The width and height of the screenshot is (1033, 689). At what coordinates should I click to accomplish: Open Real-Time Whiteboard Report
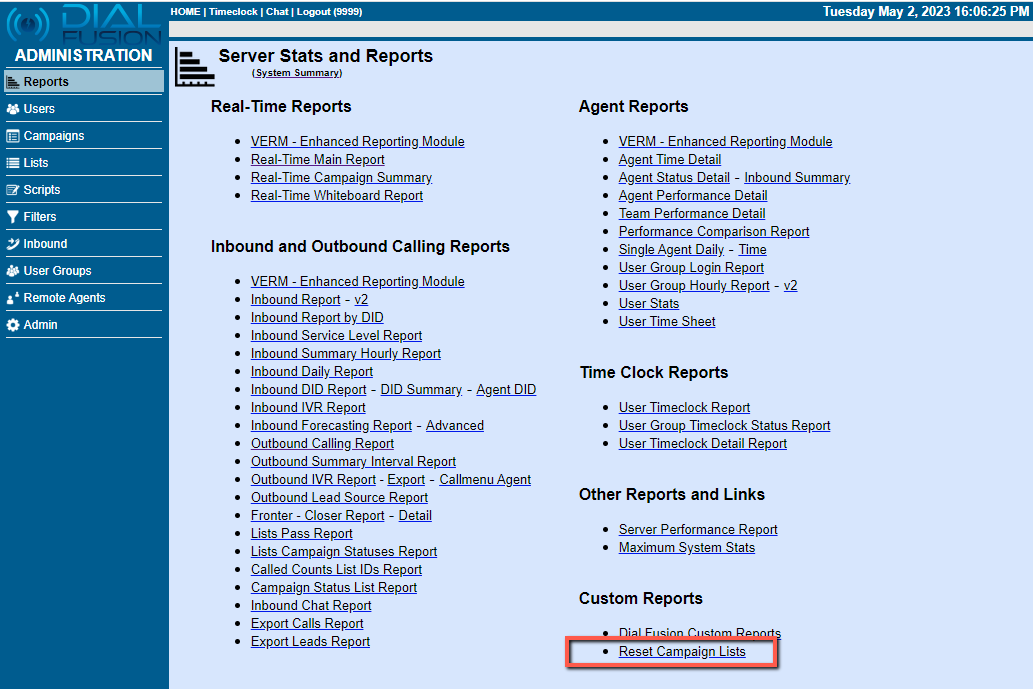click(337, 196)
